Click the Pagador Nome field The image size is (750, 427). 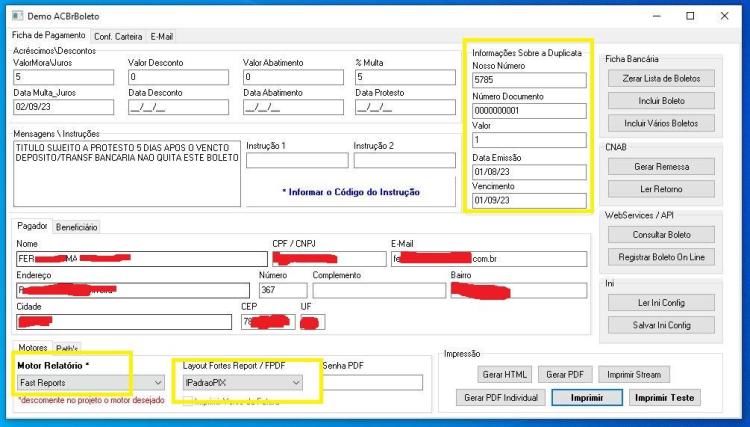point(142,259)
